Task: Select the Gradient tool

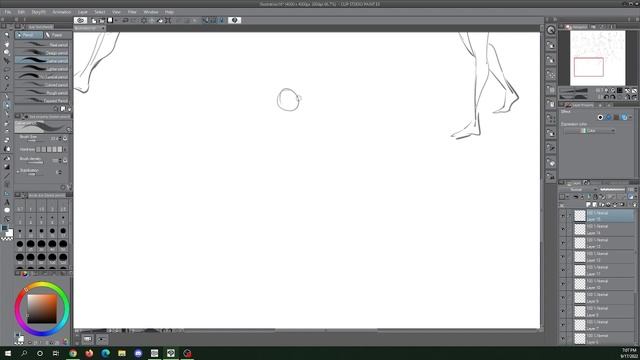Action: coord(7,167)
